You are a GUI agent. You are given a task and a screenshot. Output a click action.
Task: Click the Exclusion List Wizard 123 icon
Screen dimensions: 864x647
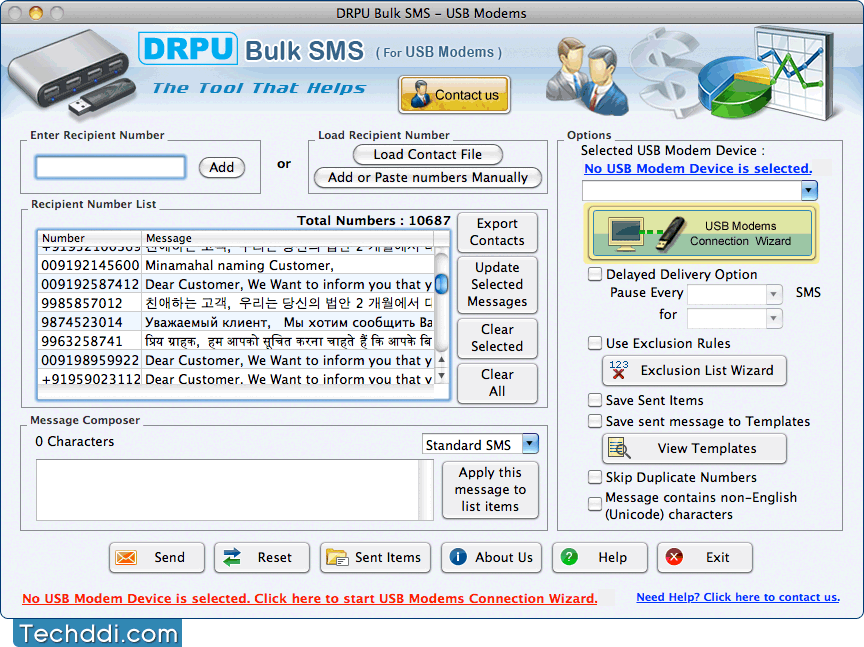tap(619, 370)
